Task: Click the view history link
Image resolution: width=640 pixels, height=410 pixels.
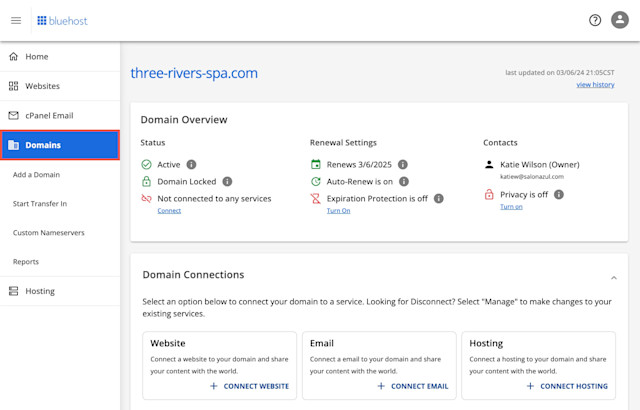Action: coord(595,84)
